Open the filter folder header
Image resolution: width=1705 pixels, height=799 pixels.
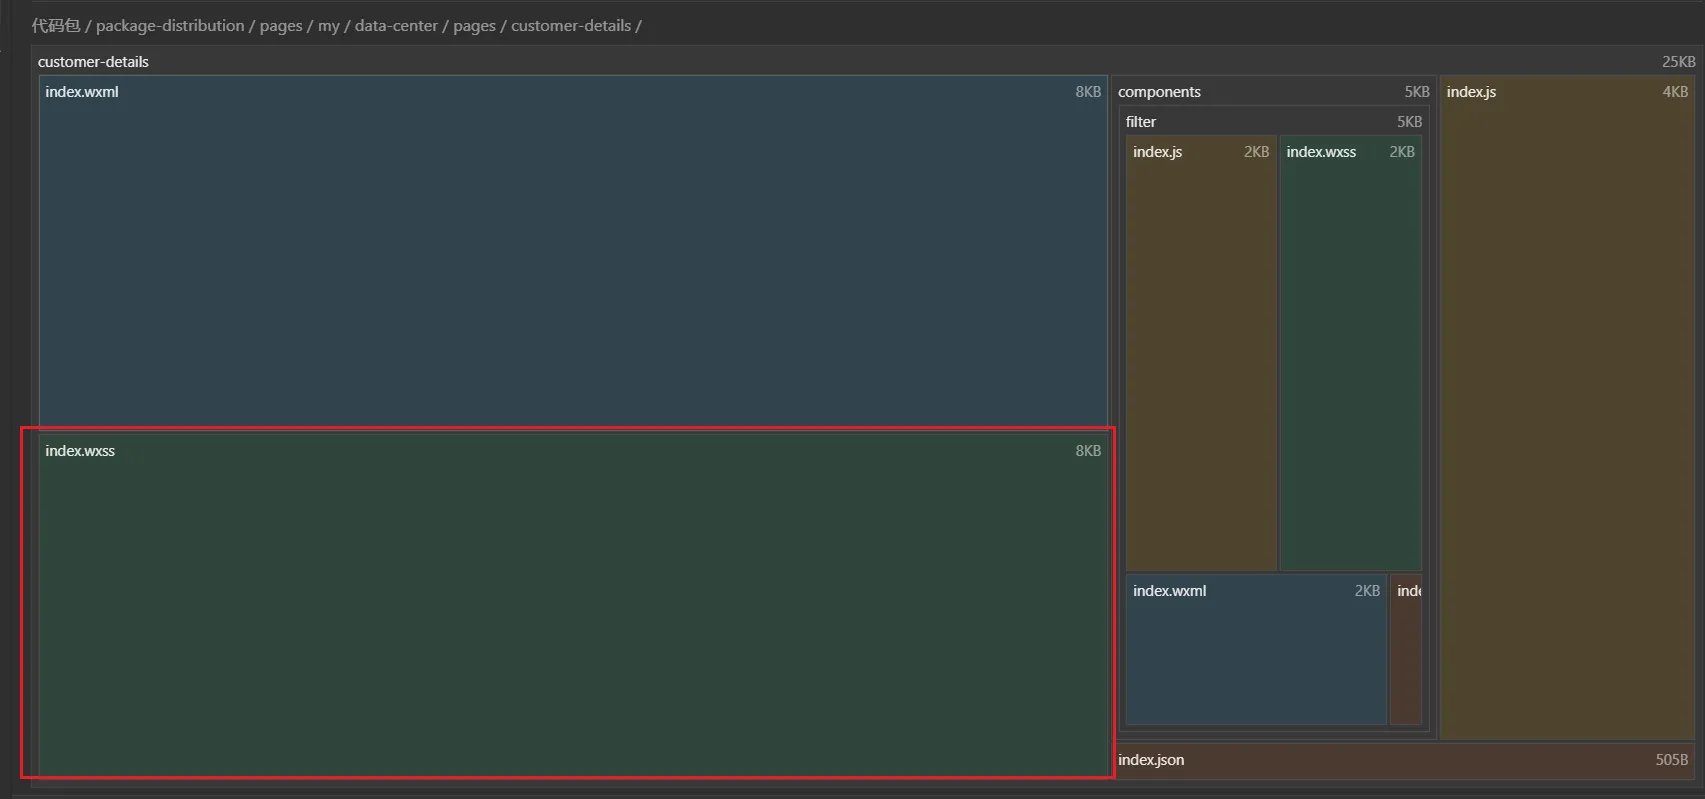[x=1141, y=122]
